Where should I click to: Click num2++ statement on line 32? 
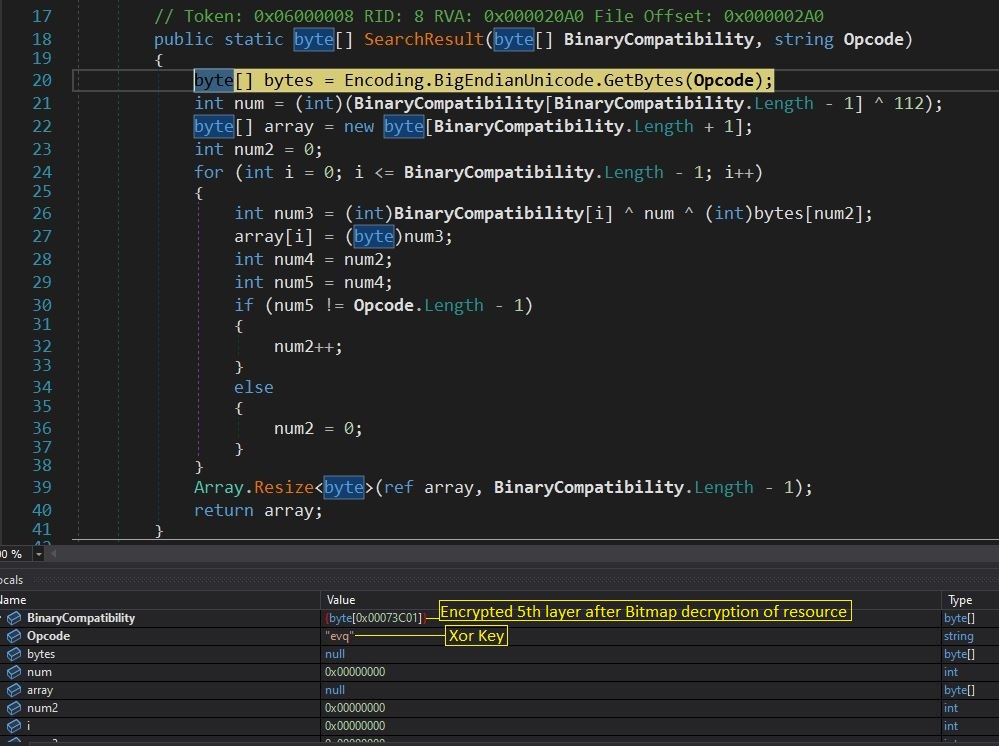(x=308, y=347)
